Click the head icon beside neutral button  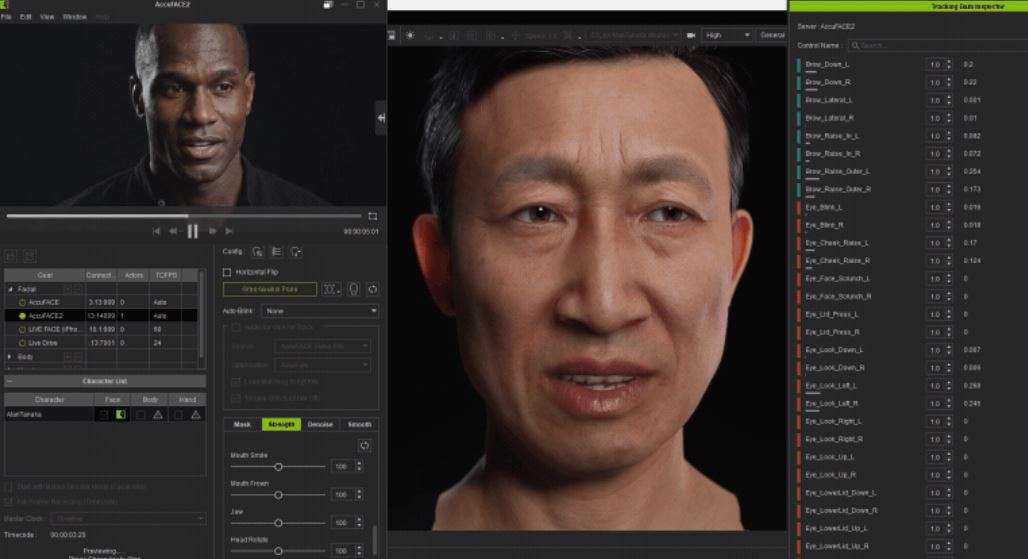click(353, 289)
